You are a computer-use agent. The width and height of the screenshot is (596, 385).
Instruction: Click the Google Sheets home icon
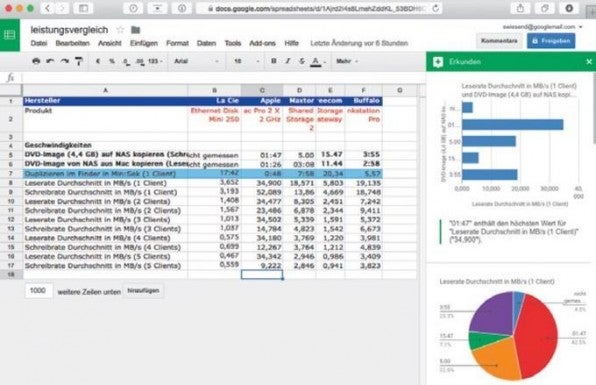[10, 35]
